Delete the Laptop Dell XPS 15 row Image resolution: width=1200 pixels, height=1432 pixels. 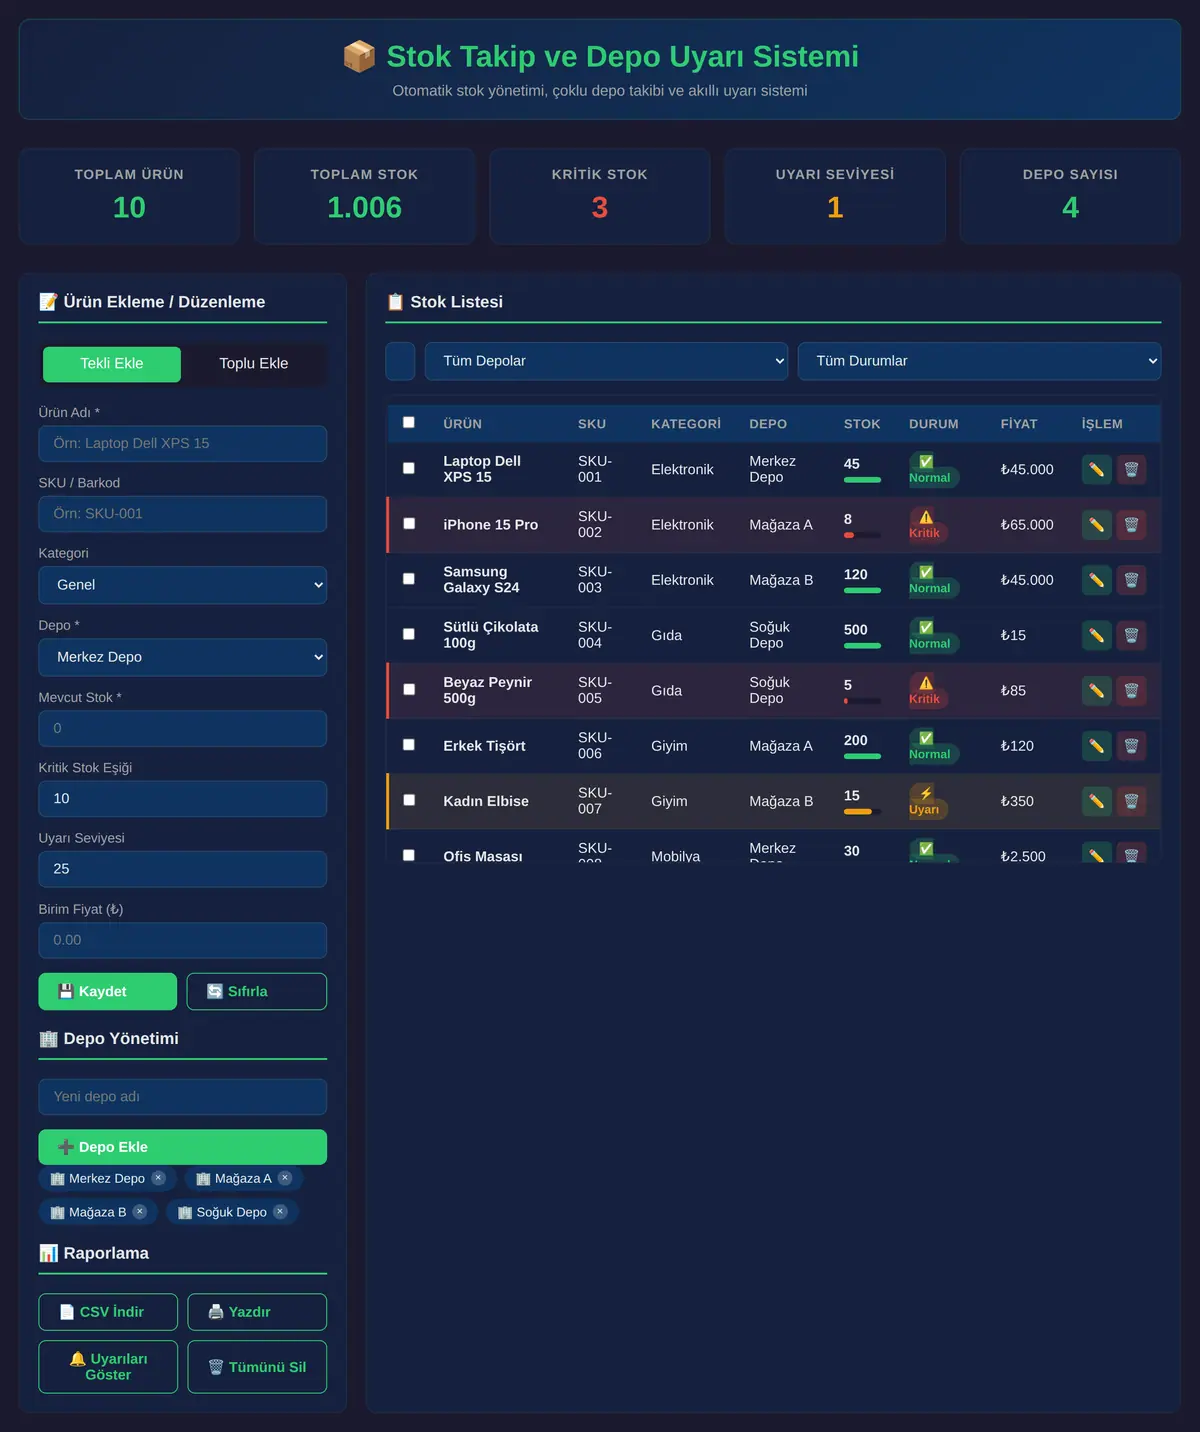click(1131, 469)
